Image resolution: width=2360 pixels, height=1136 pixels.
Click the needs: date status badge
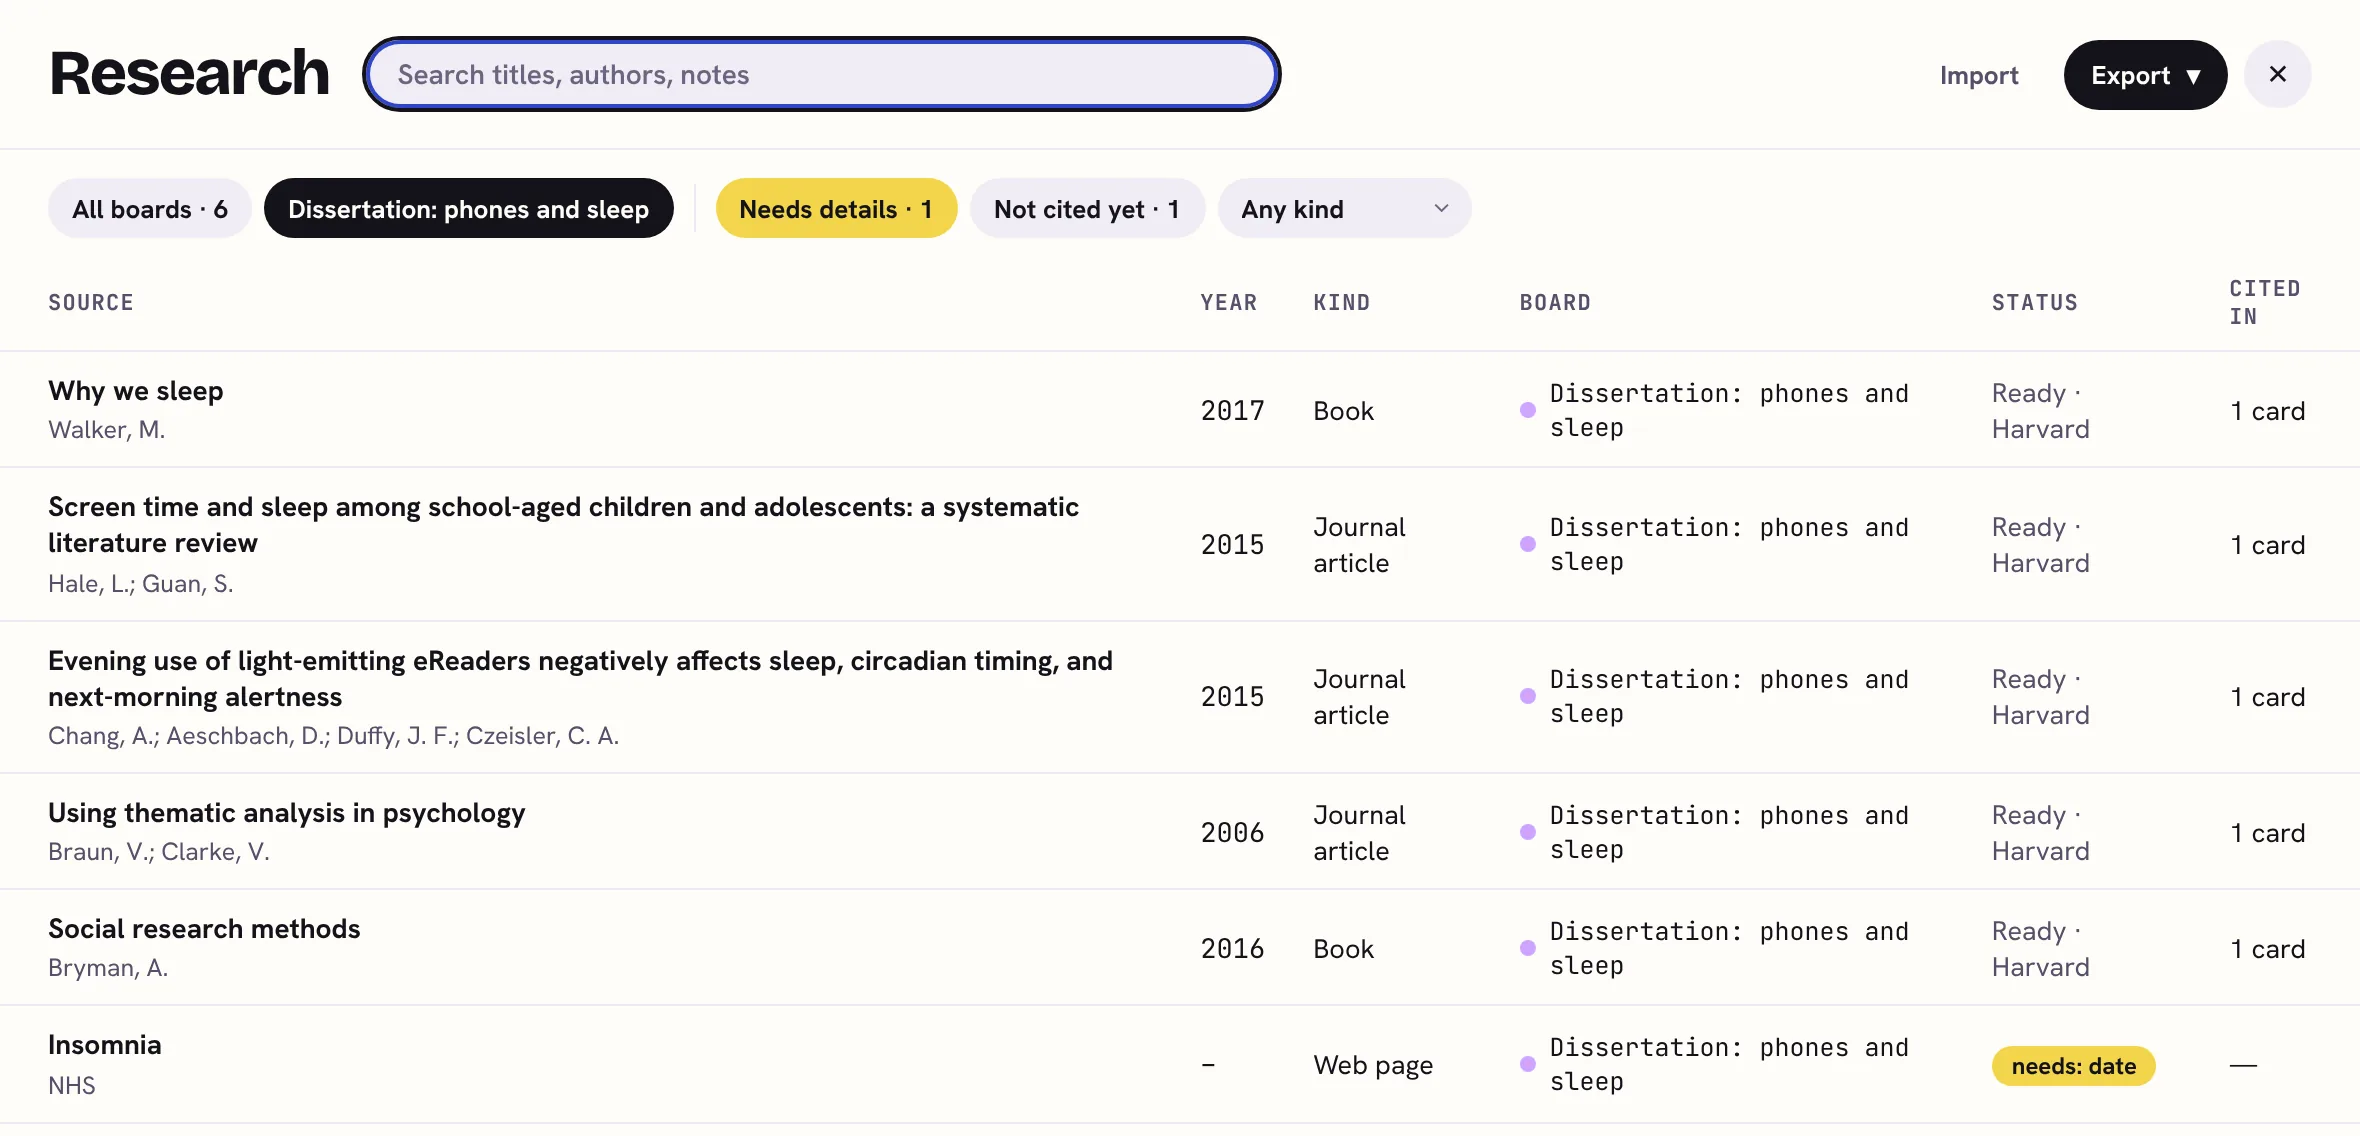click(2073, 1066)
